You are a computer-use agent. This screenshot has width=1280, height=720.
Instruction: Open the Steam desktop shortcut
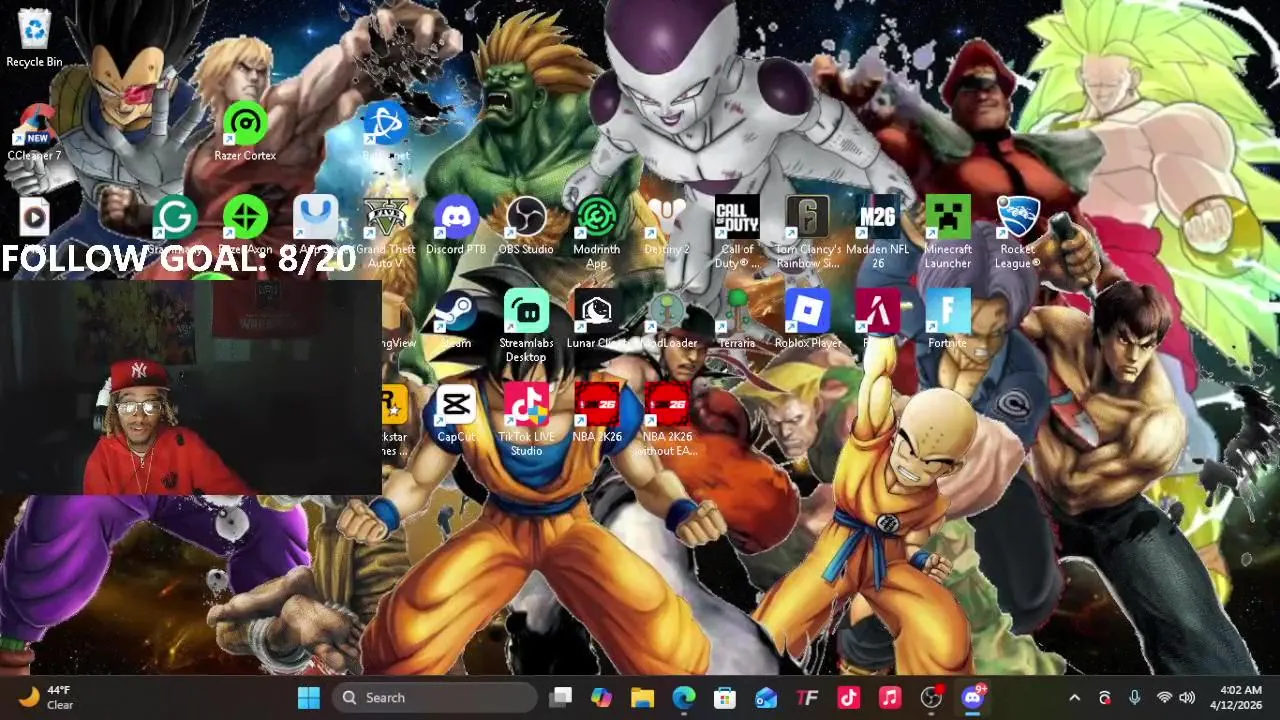pyautogui.click(x=456, y=319)
